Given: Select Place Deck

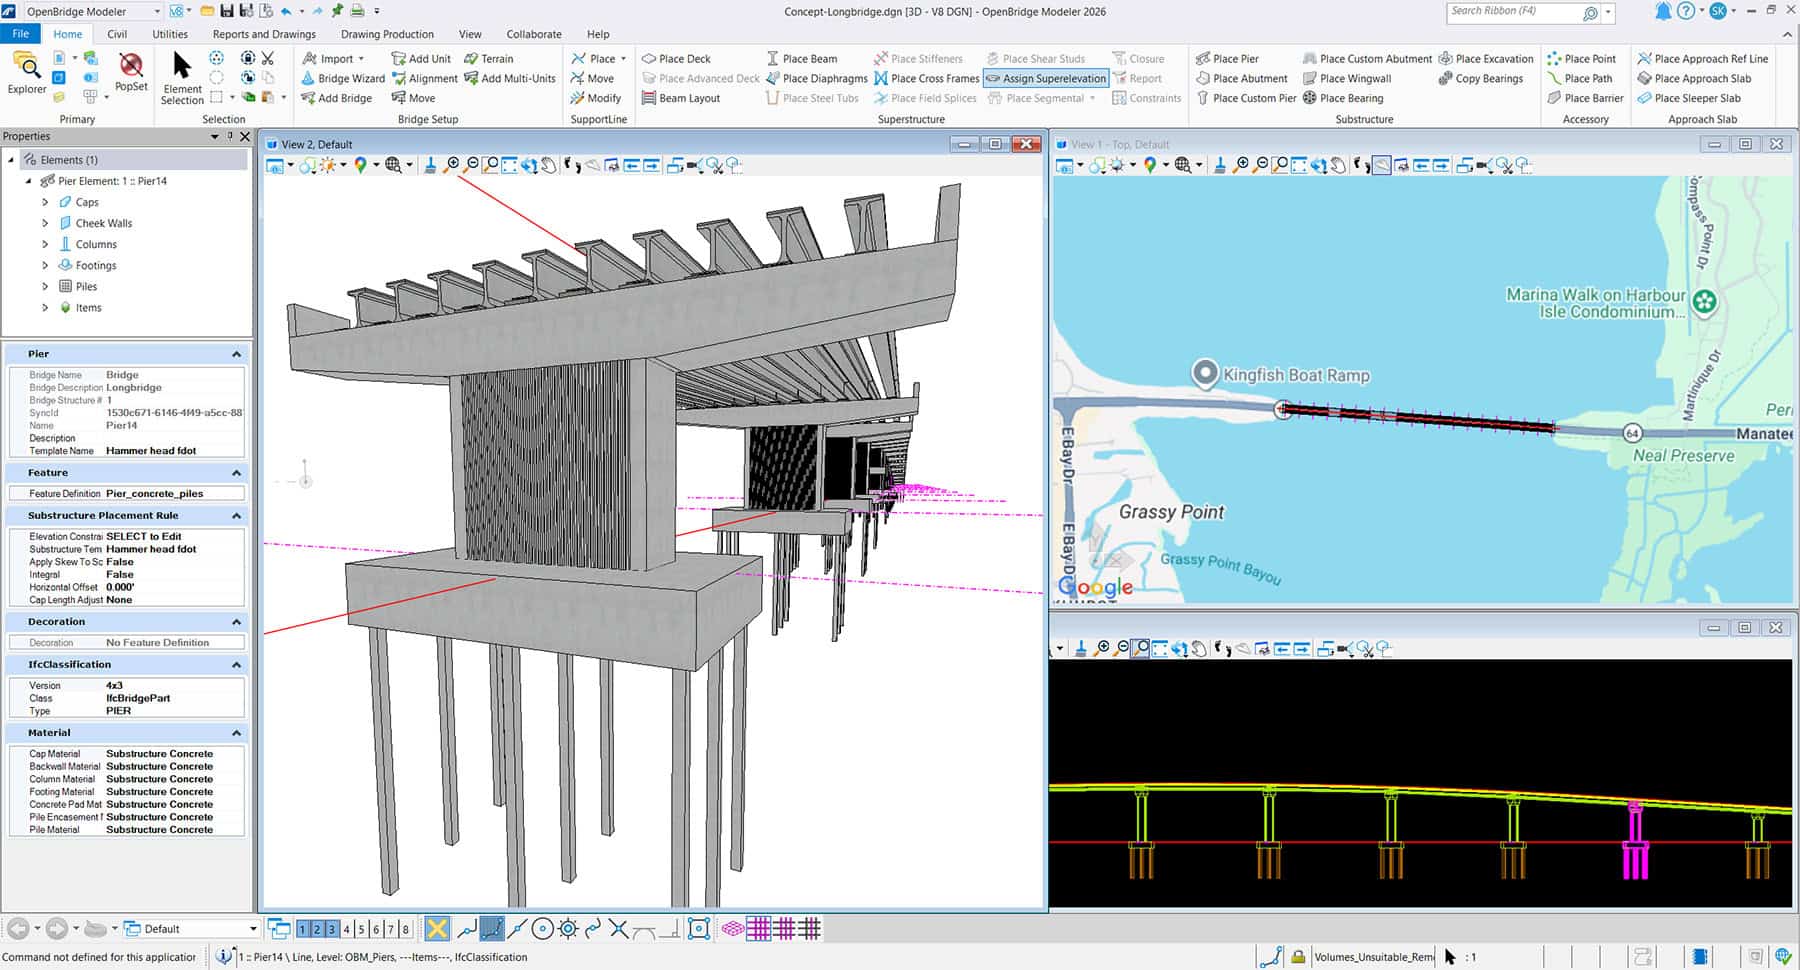Looking at the screenshot, I should [676, 58].
